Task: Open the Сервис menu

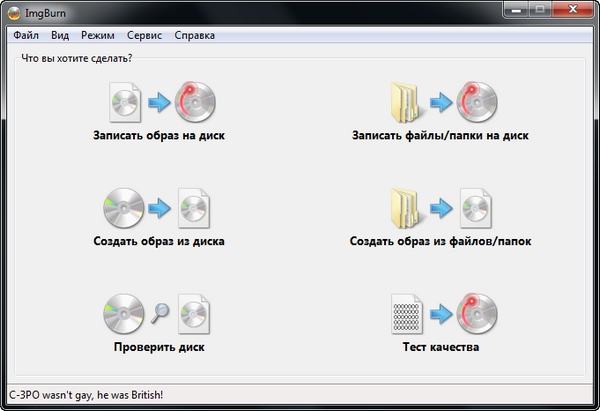Action: pos(144,35)
